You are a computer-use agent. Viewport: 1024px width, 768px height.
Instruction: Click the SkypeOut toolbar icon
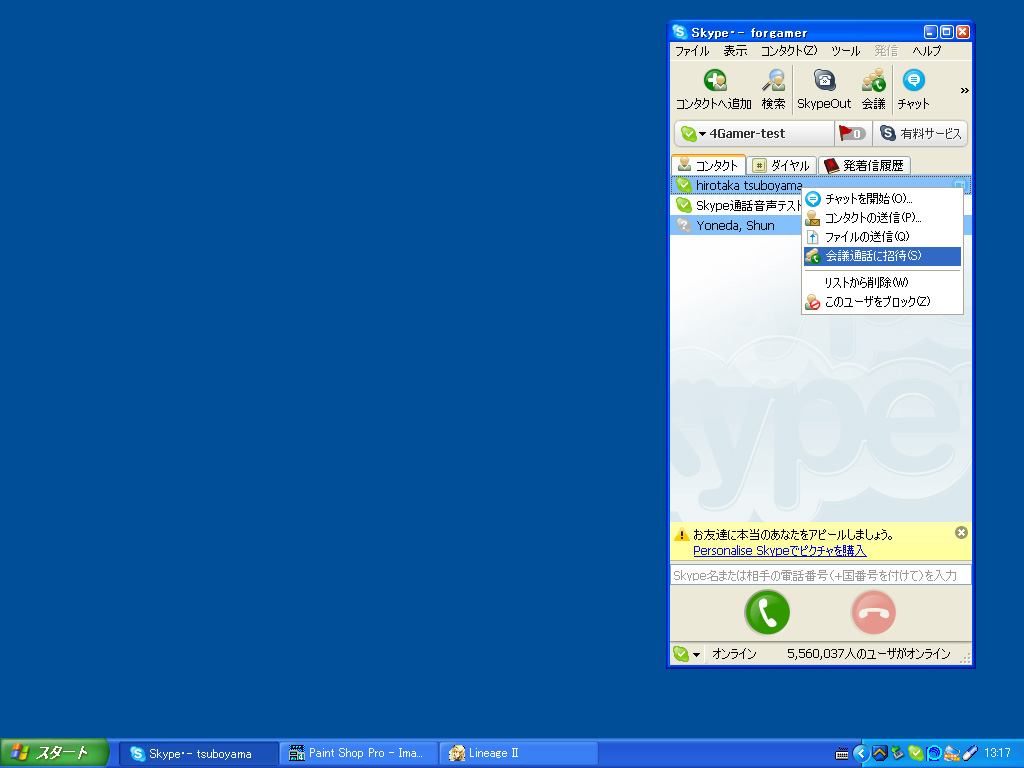(824, 81)
